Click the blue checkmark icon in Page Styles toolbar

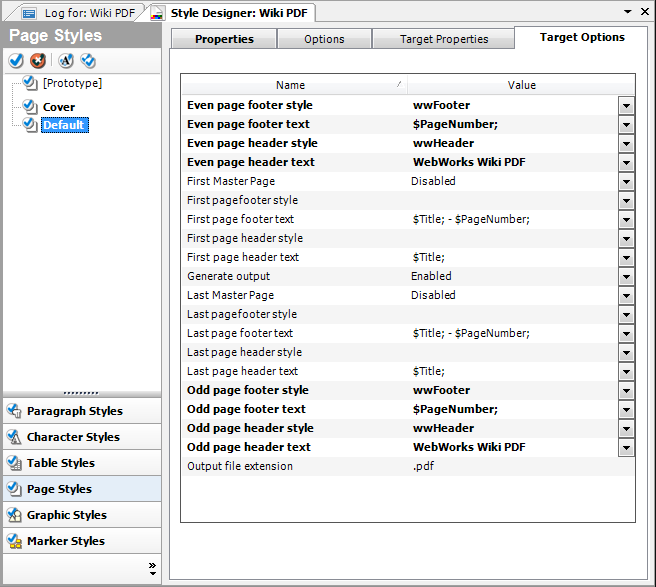click(x=16, y=61)
